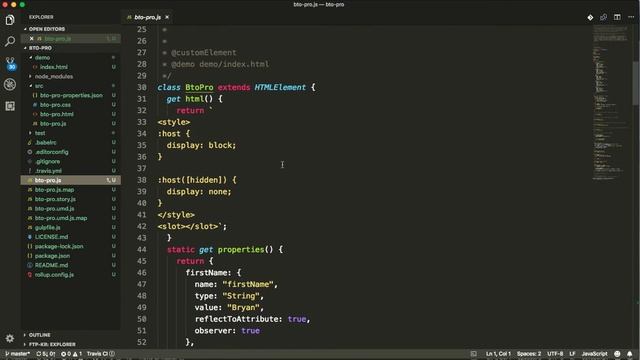Click line number 44 in gutter
640x360 pixels.
click(x=142, y=249)
